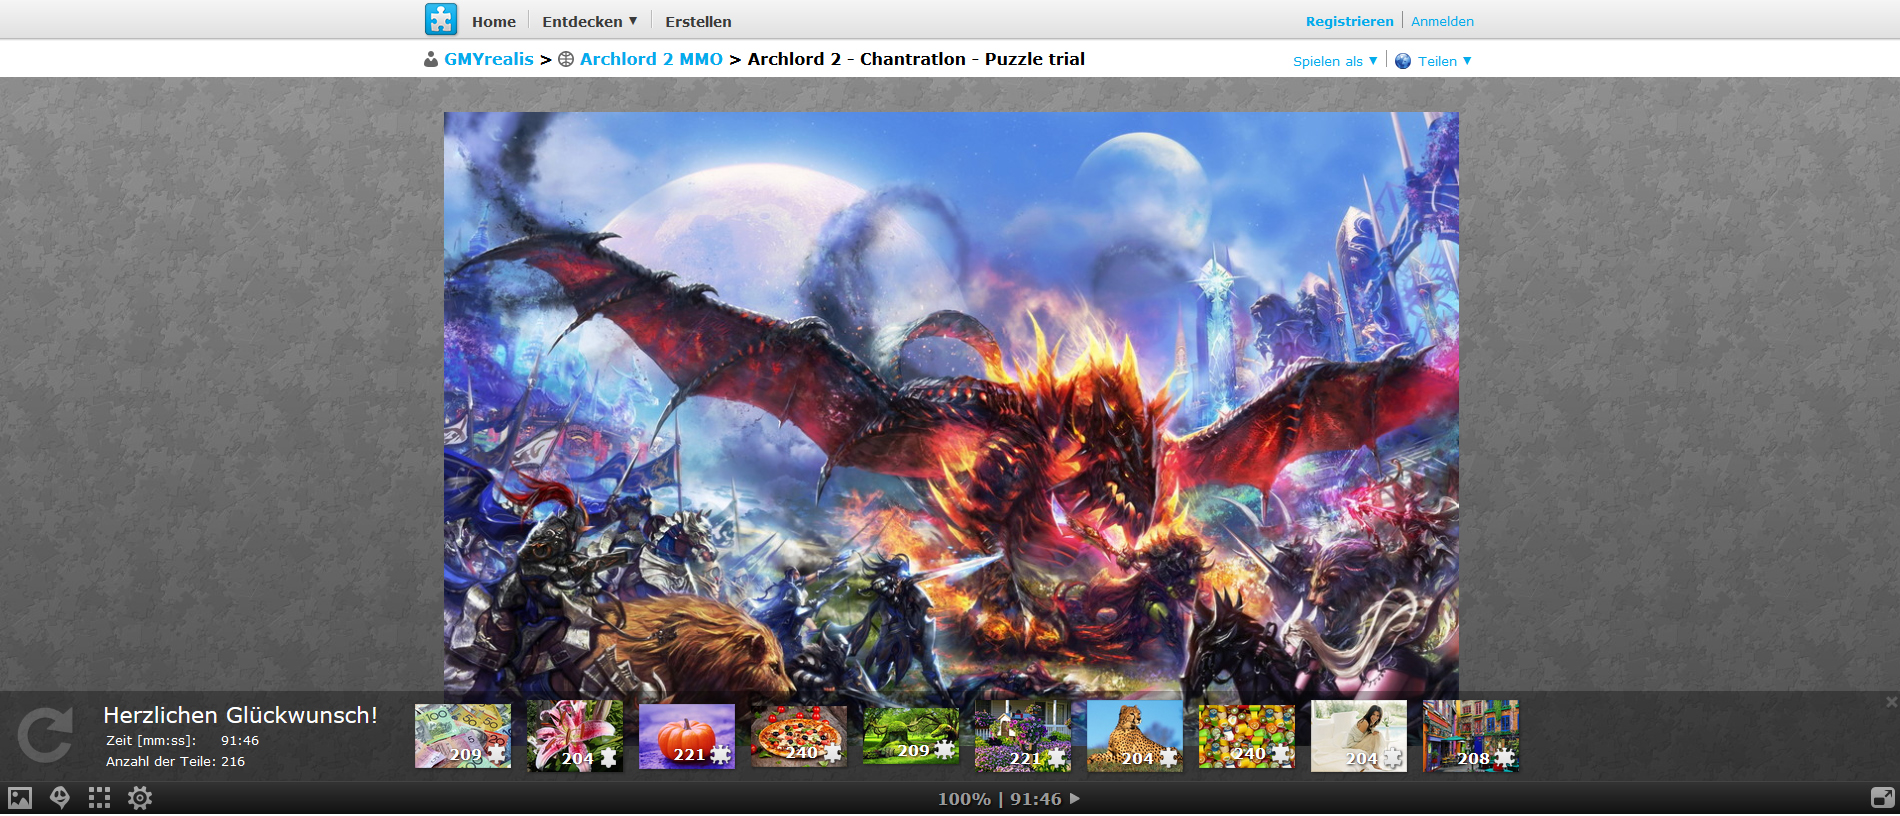Click the Anmelden login link
Viewport: 1900px width, 816px height.
click(x=1442, y=21)
